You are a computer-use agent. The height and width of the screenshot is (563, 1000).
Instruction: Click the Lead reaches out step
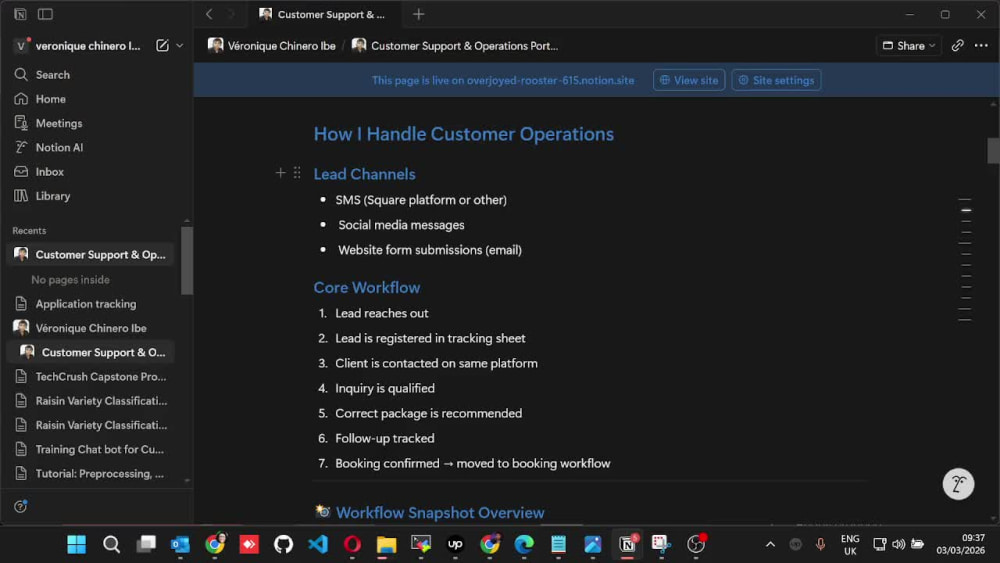tap(382, 313)
